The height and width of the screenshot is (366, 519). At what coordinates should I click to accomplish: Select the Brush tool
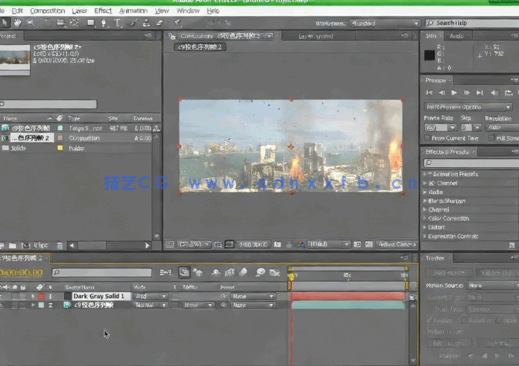(x=134, y=23)
